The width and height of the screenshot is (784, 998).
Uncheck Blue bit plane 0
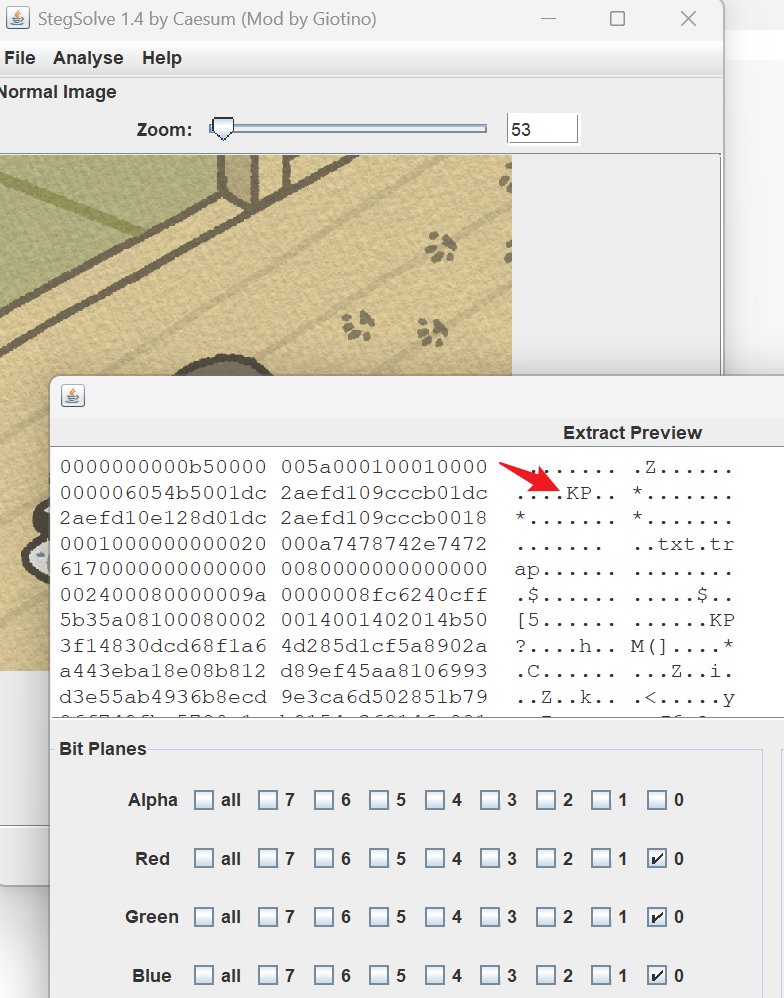pyautogui.click(x=657, y=976)
